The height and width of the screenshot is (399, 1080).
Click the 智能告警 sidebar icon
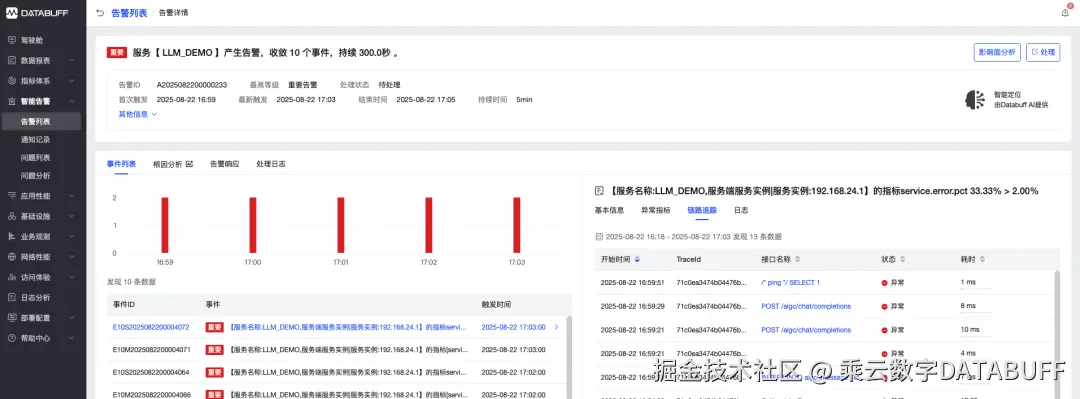12,101
